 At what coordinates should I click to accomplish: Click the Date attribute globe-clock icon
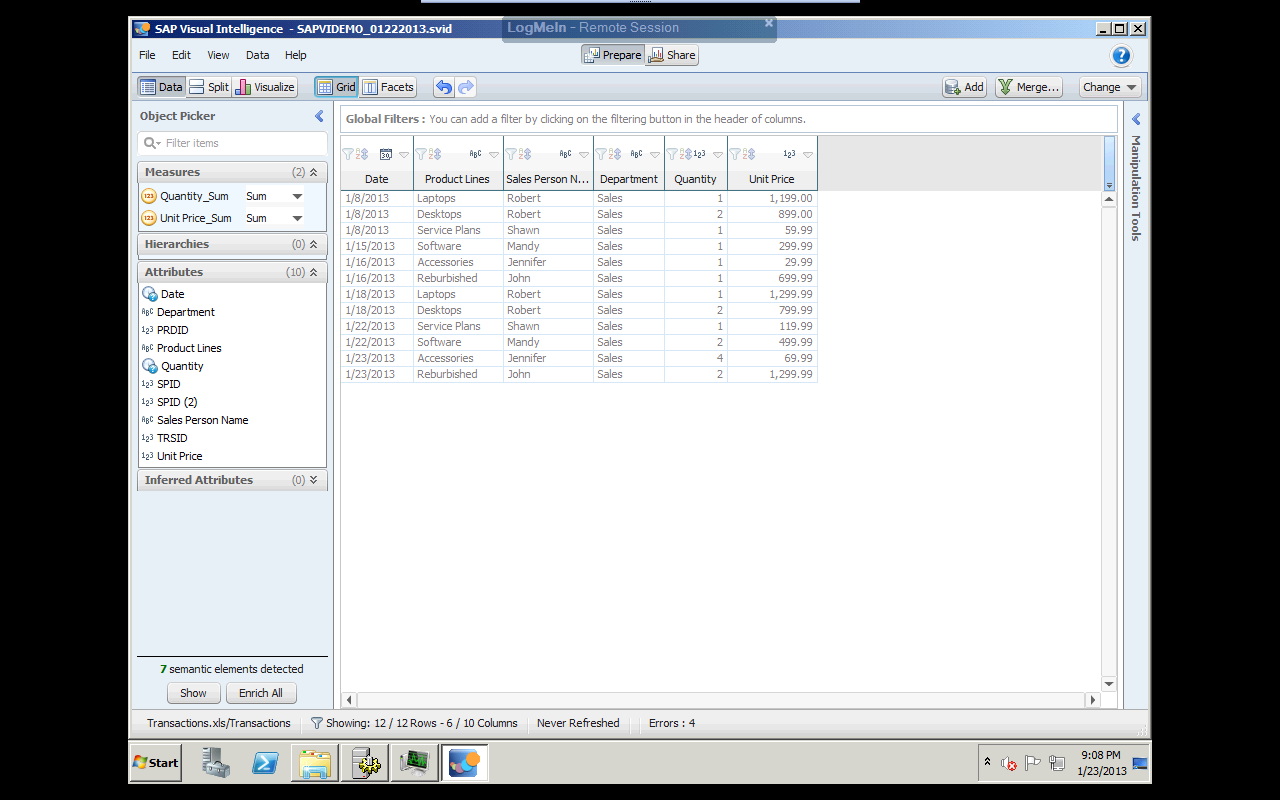point(150,294)
